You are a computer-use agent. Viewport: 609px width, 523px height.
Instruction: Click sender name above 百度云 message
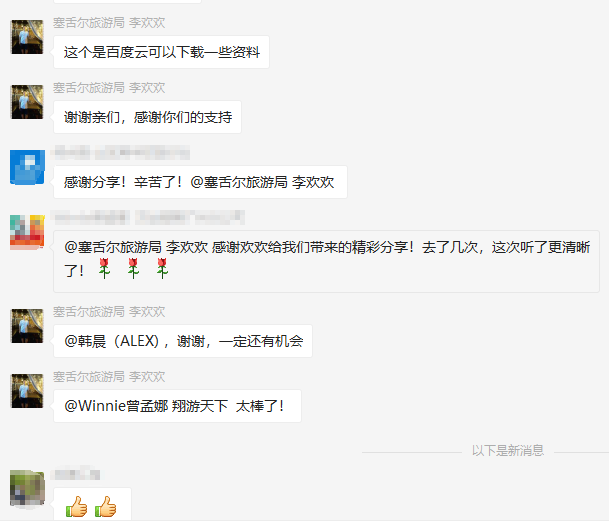pos(109,23)
